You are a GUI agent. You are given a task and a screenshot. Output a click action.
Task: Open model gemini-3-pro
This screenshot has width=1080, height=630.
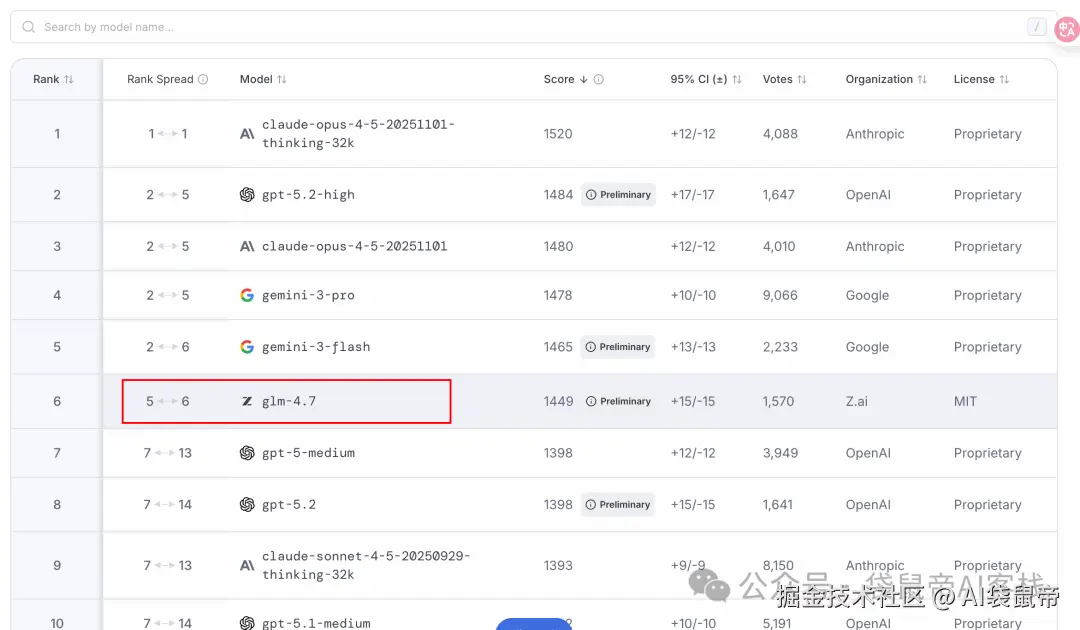pos(308,295)
